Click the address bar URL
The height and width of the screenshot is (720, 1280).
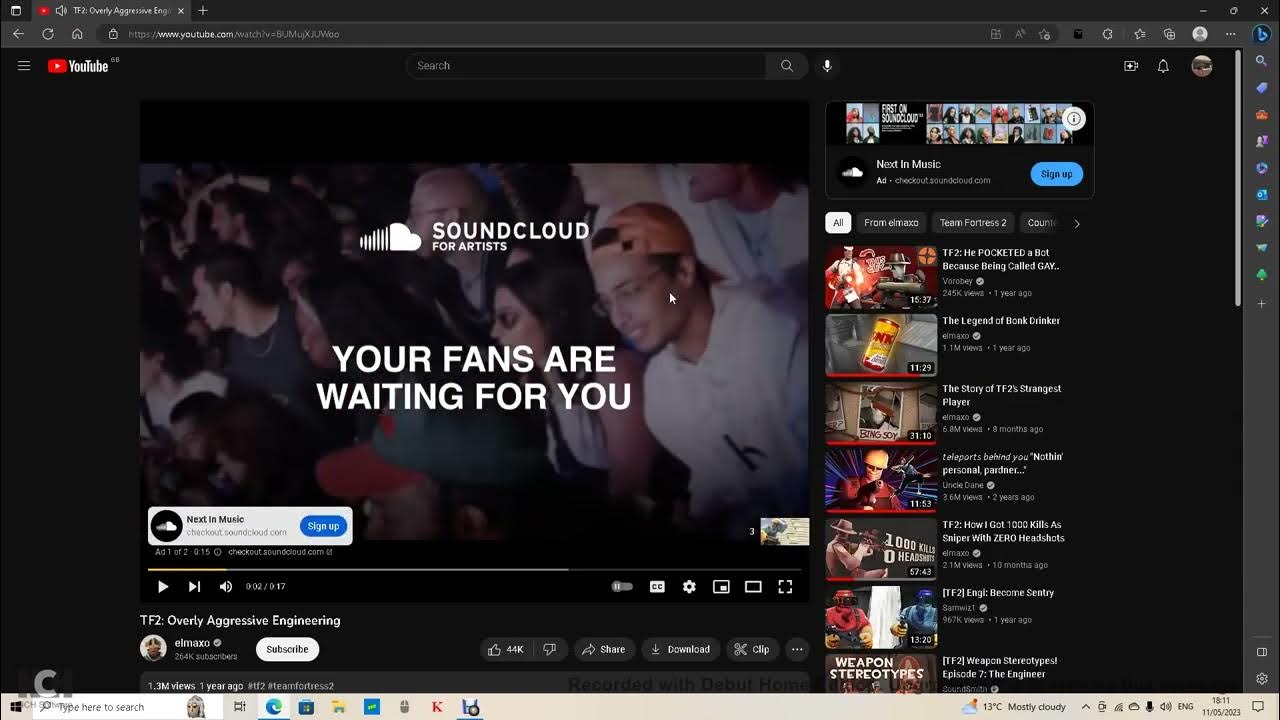click(x=234, y=34)
